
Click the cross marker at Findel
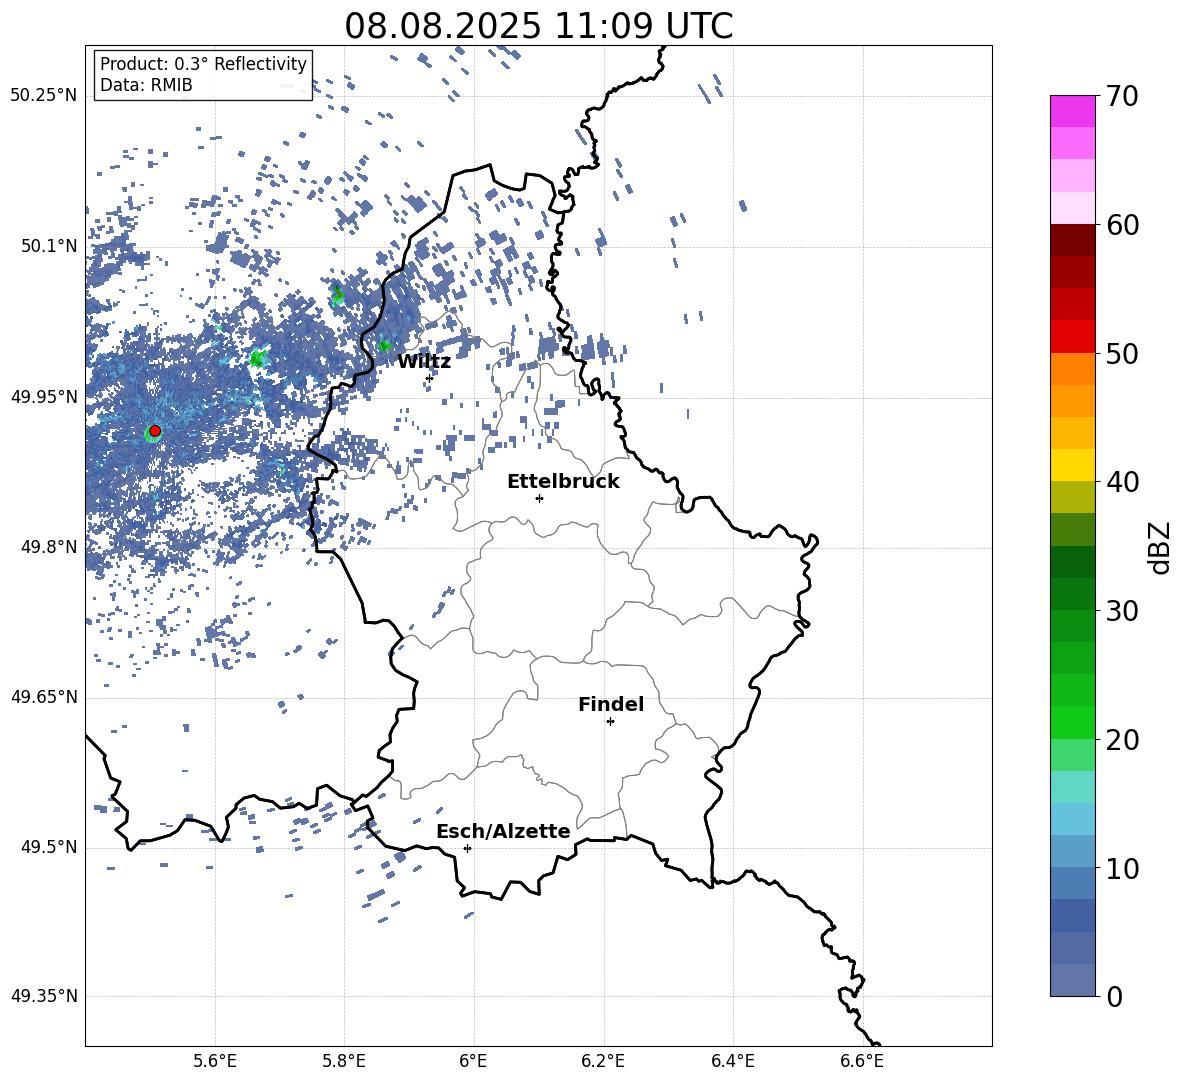tap(610, 722)
